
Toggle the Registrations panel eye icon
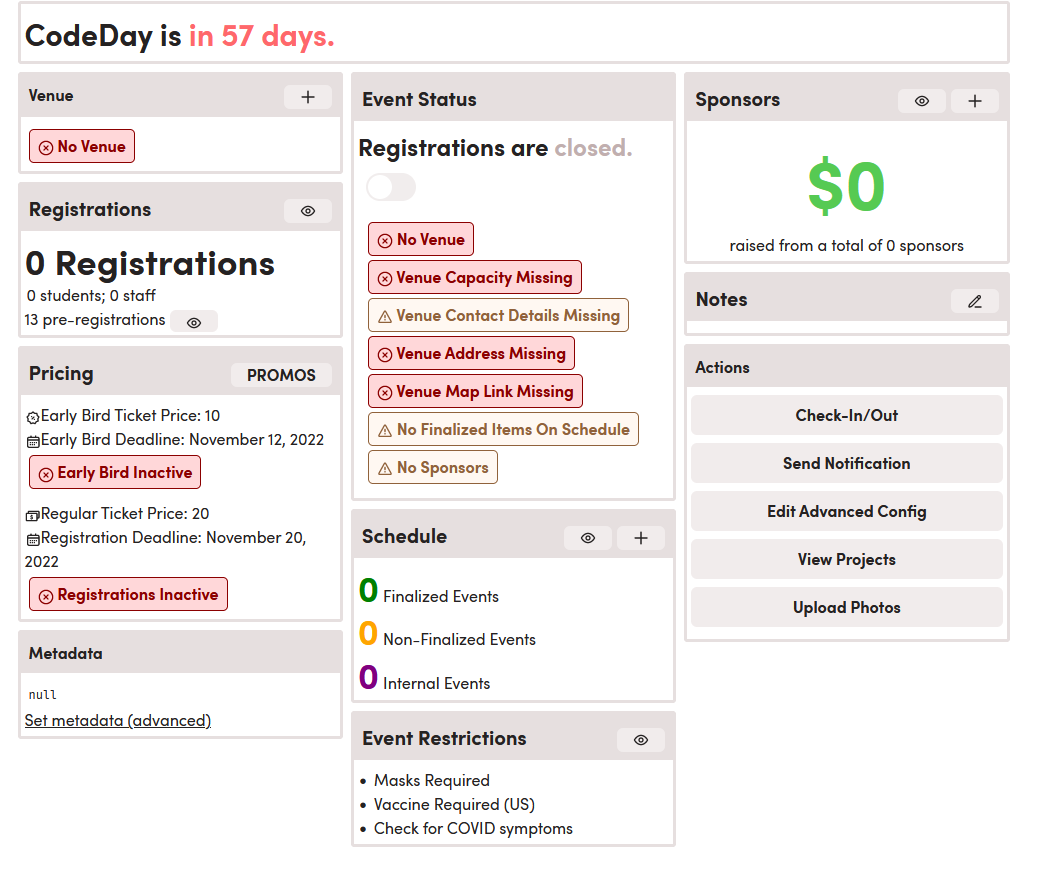[307, 210]
